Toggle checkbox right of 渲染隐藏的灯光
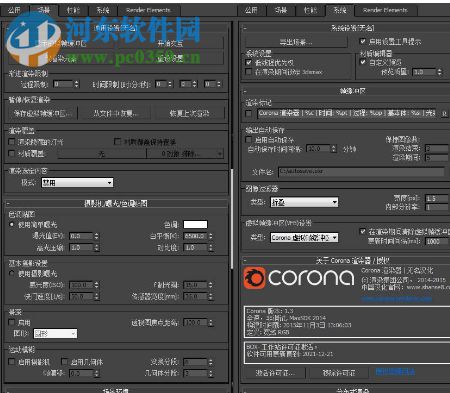The height and width of the screenshot is (393, 450). [x=117, y=141]
